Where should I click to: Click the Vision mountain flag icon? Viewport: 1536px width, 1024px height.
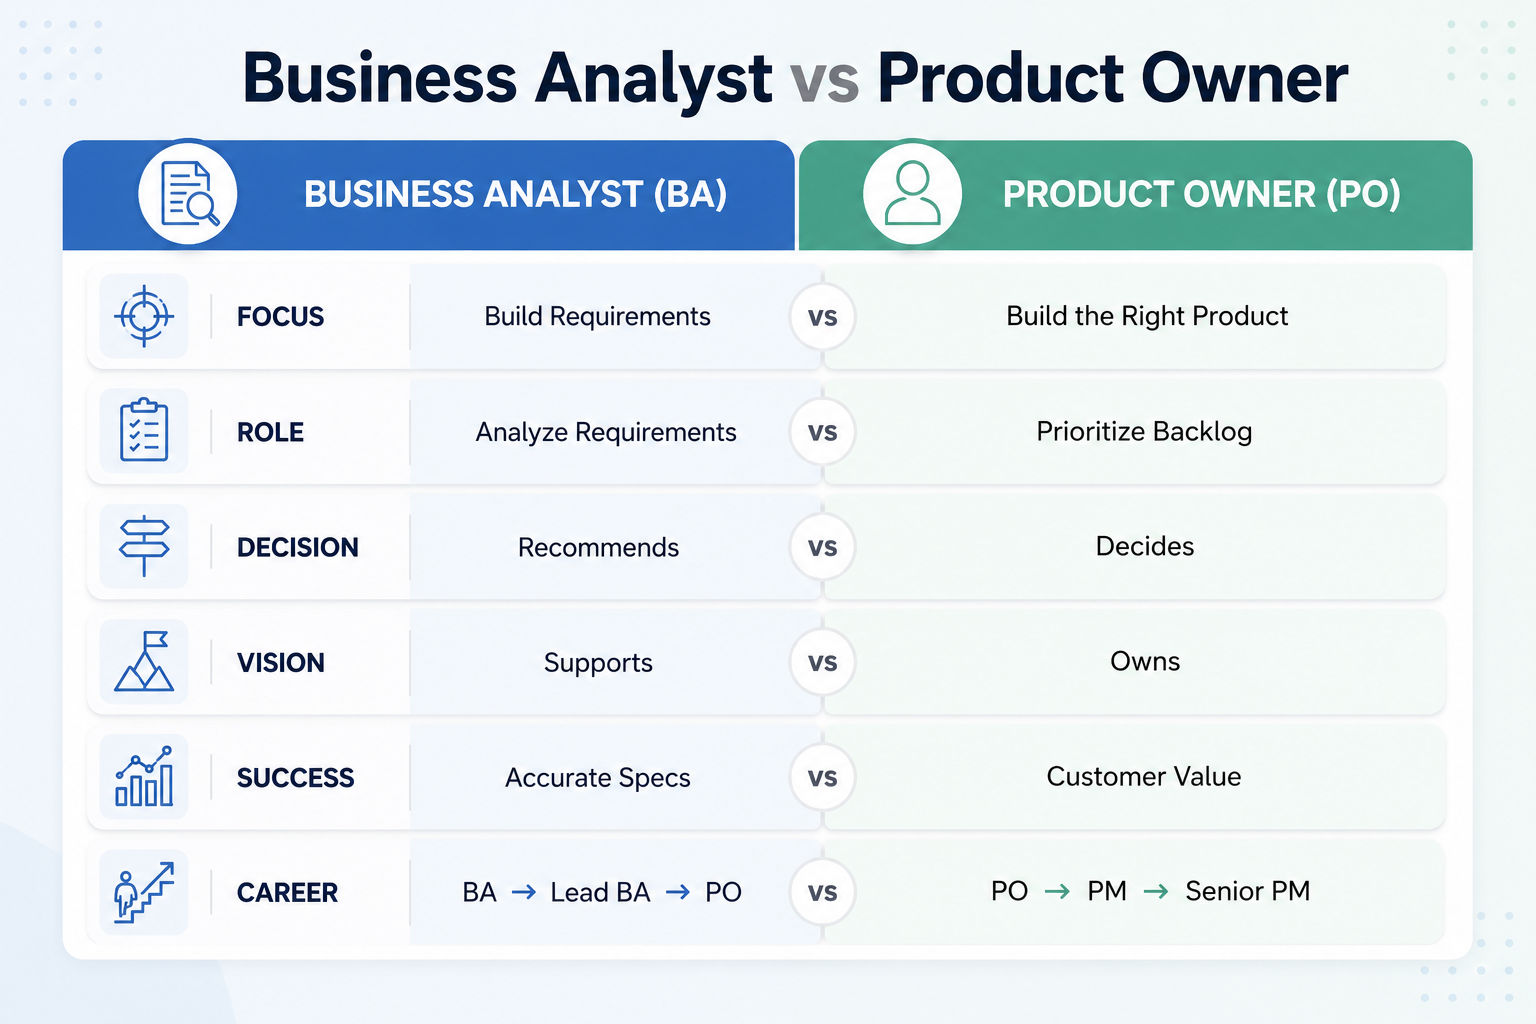[x=144, y=661]
